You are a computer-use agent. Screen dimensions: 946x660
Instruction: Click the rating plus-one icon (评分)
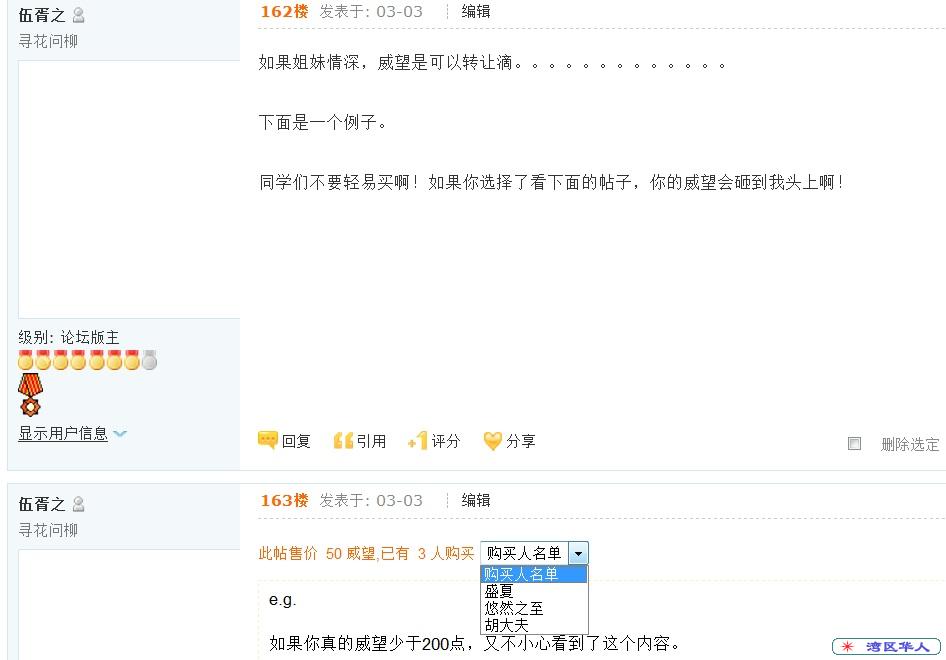click(417, 441)
